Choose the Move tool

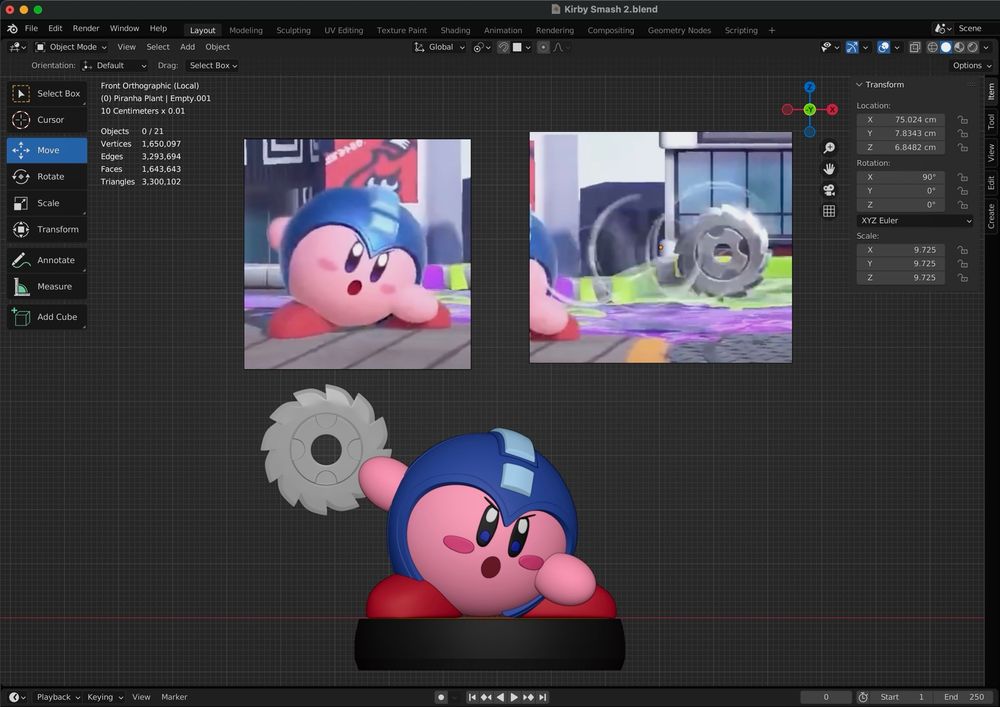coord(47,150)
